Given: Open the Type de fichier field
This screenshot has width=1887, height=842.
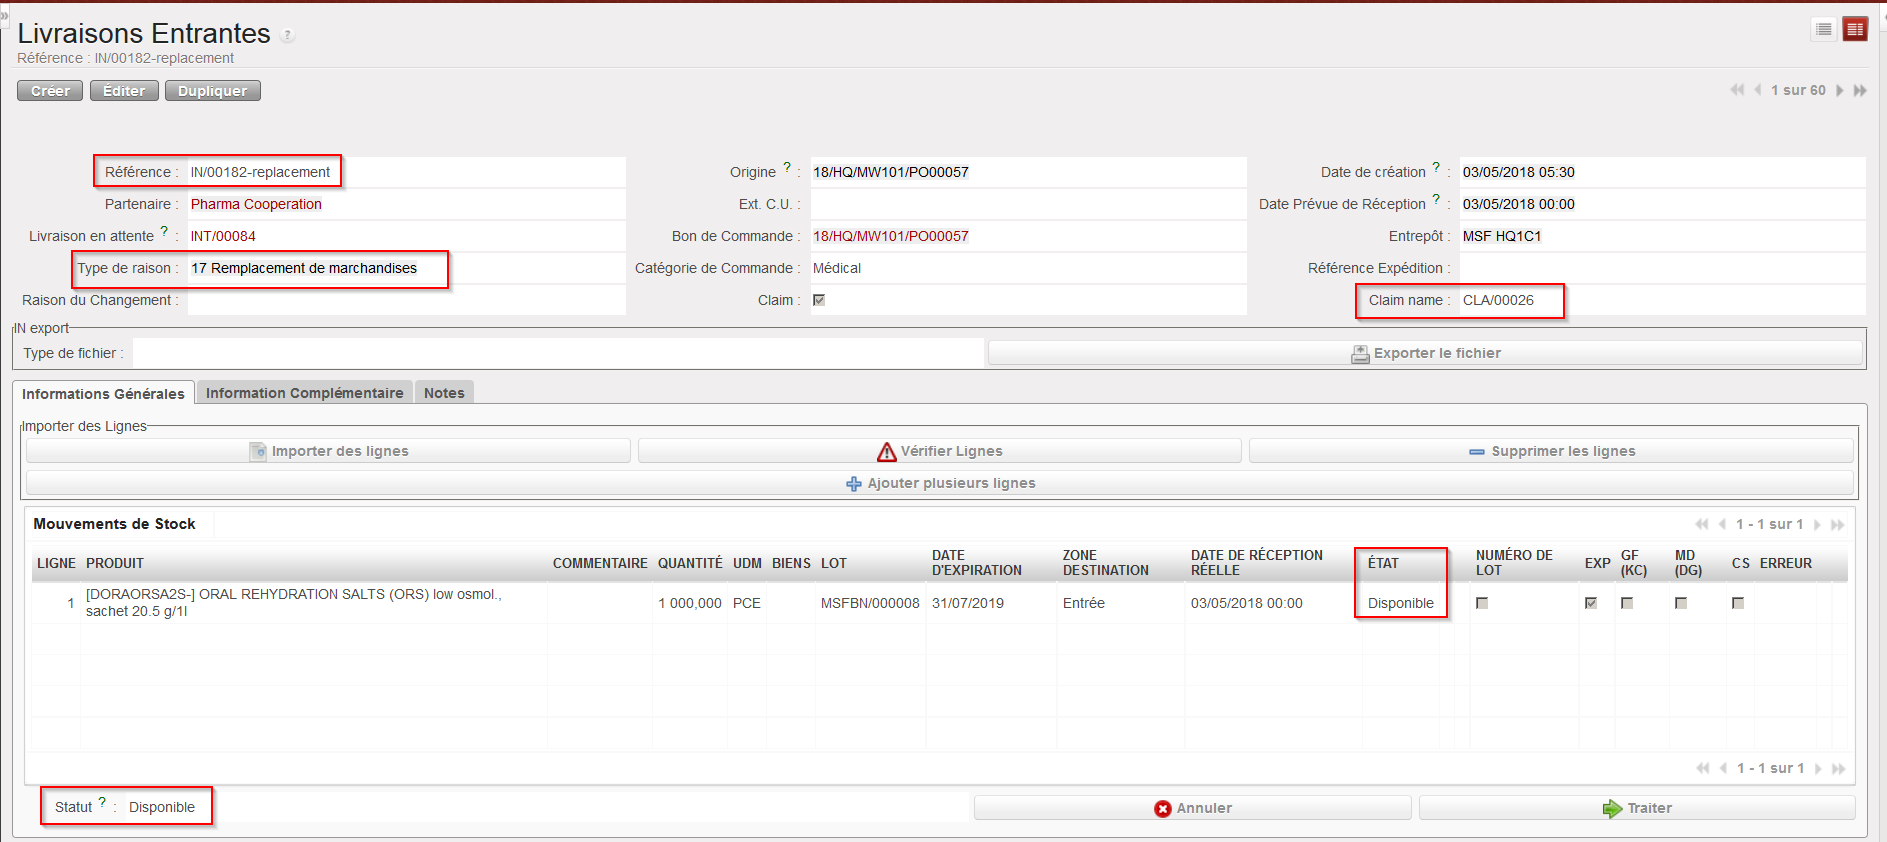Looking at the screenshot, I should 557,353.
